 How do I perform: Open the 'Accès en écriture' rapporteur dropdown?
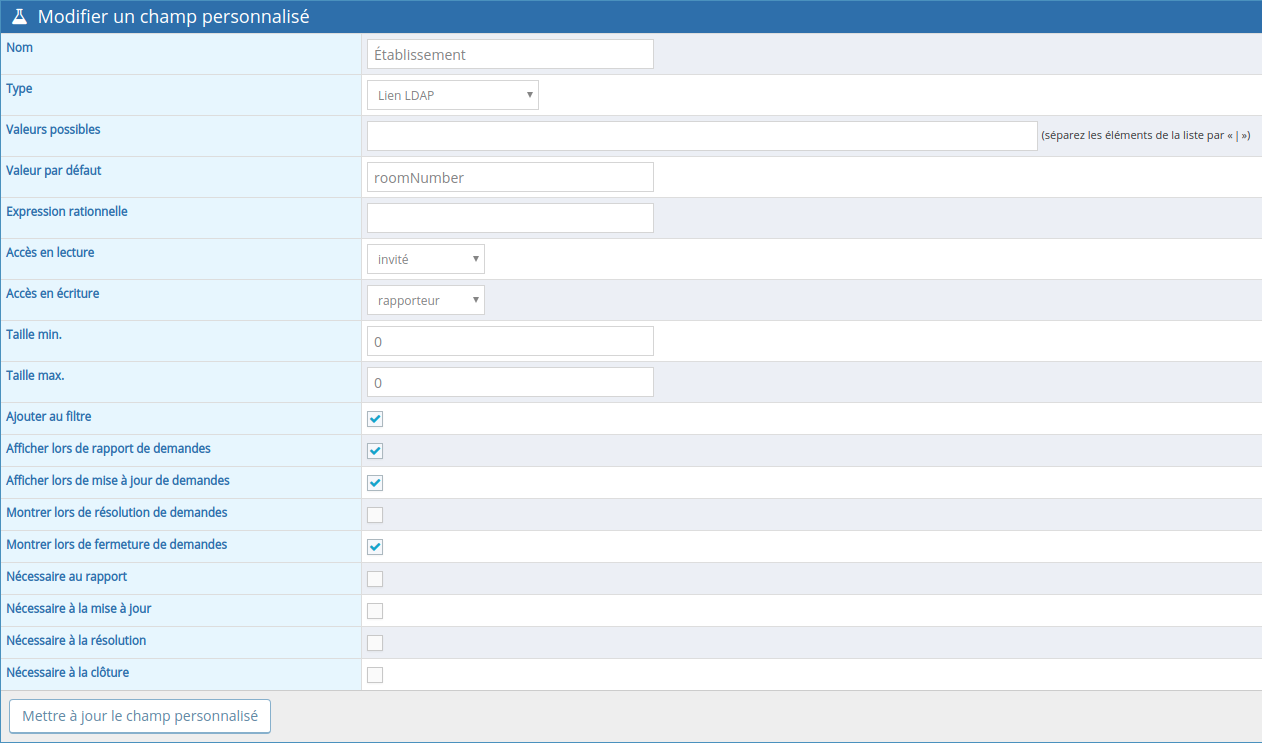425,300
